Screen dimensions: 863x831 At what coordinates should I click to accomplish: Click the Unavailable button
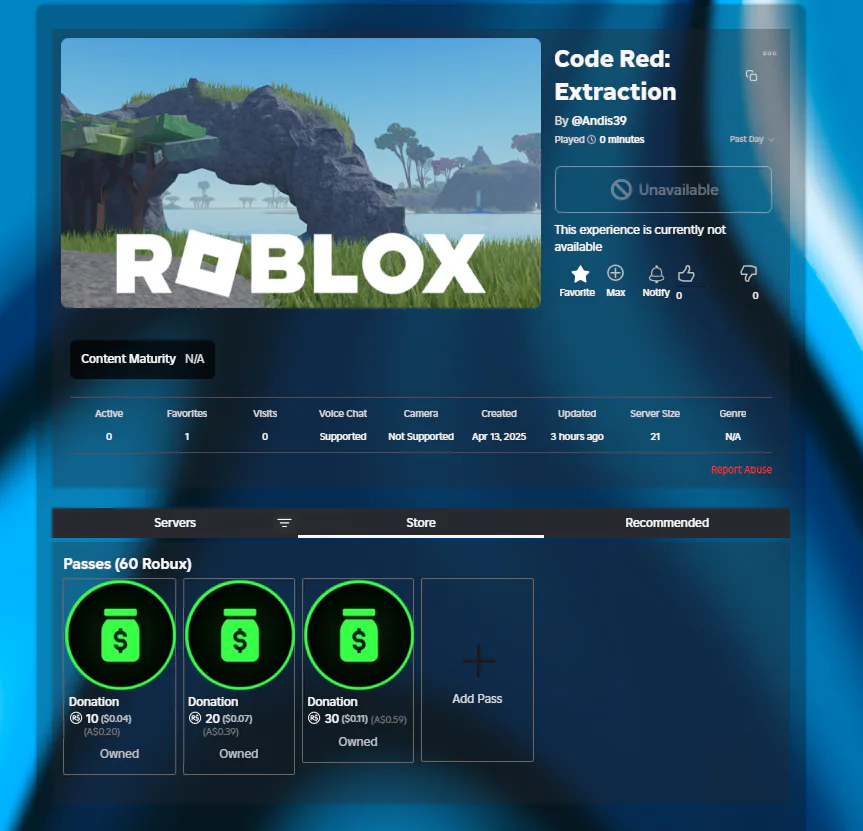click(x=663, y=189)
